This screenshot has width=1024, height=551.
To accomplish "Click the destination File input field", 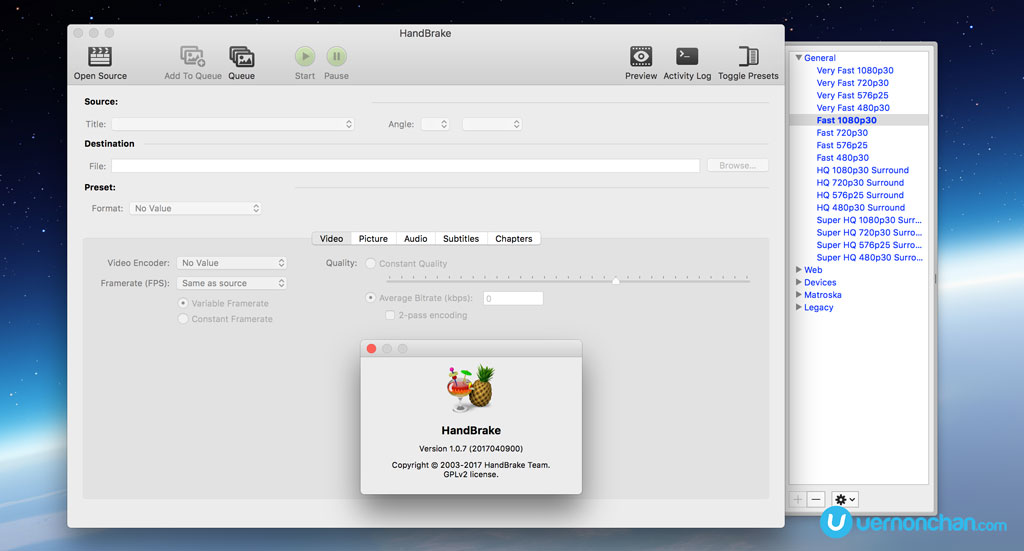I will [x=406, y=166].
